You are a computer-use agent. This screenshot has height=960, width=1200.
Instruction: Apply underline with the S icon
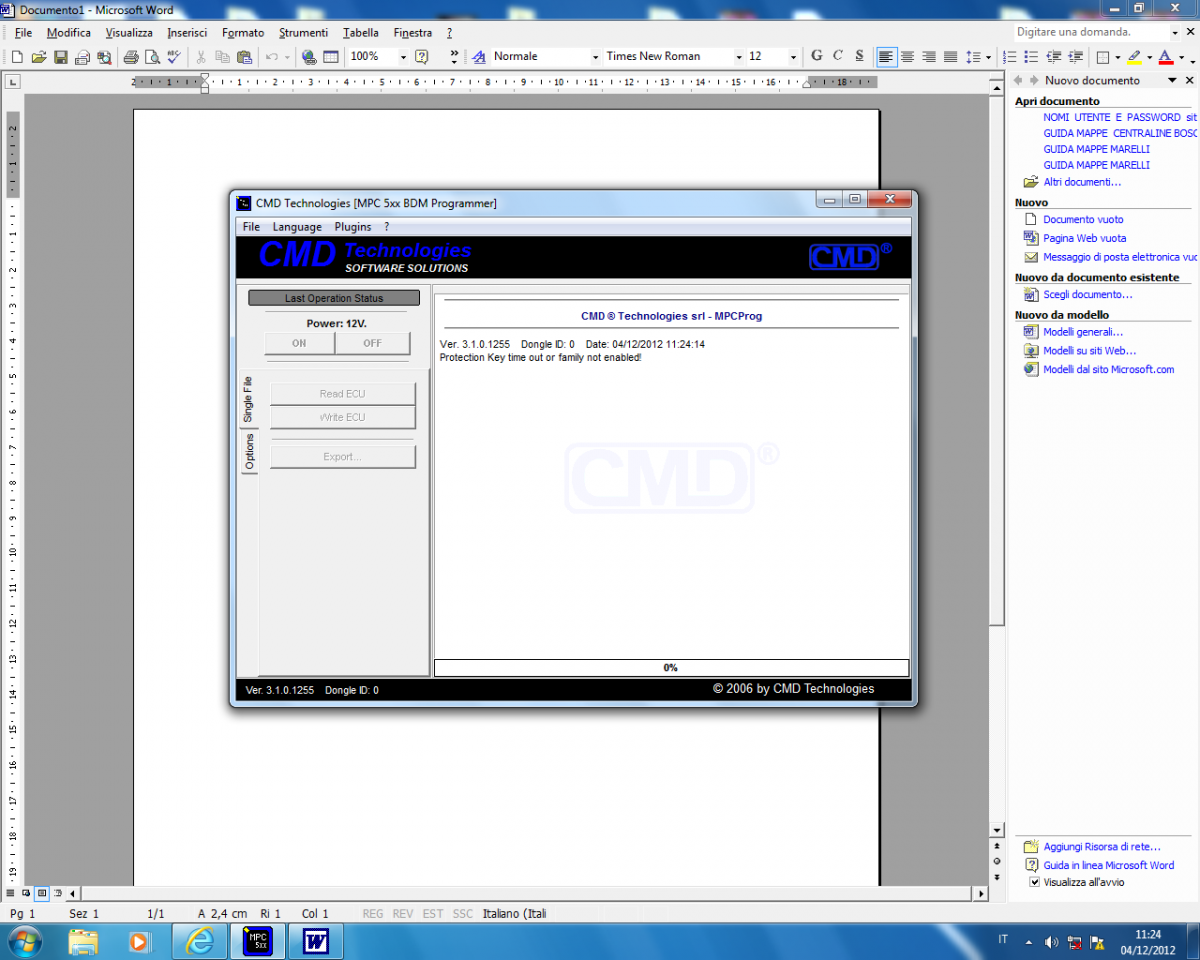(x=860, y=56)
